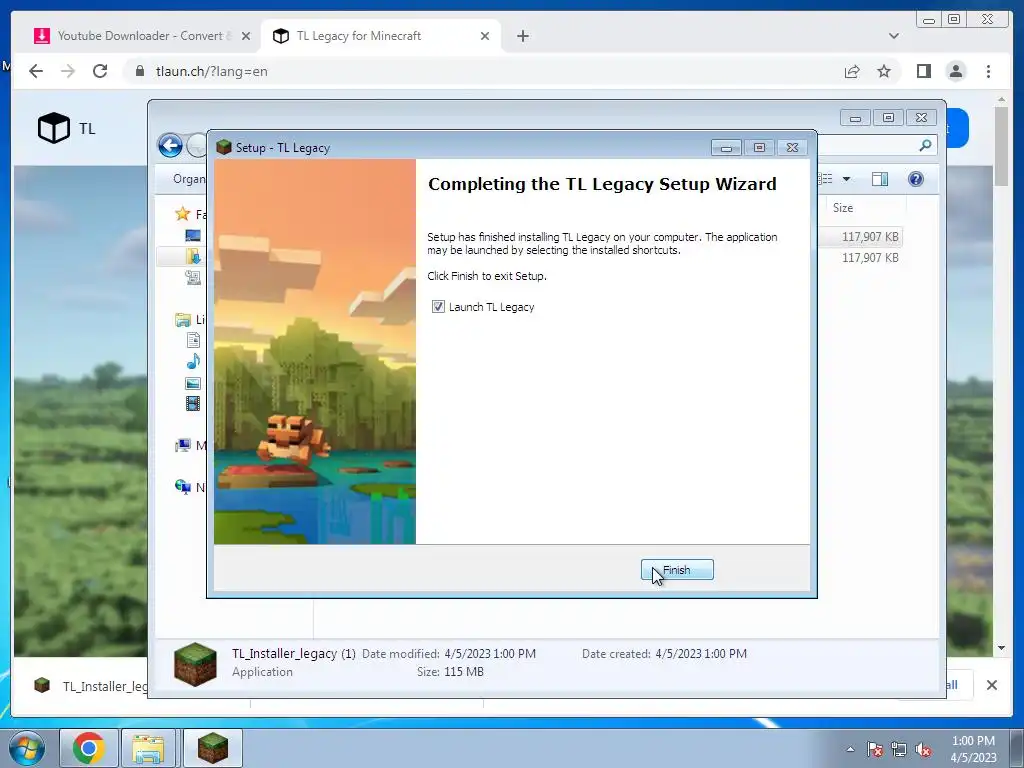Image resolution: width=1024 pixels, height=768 pixels.
Task: Click the network tray icon
Action: pos(899,749)
